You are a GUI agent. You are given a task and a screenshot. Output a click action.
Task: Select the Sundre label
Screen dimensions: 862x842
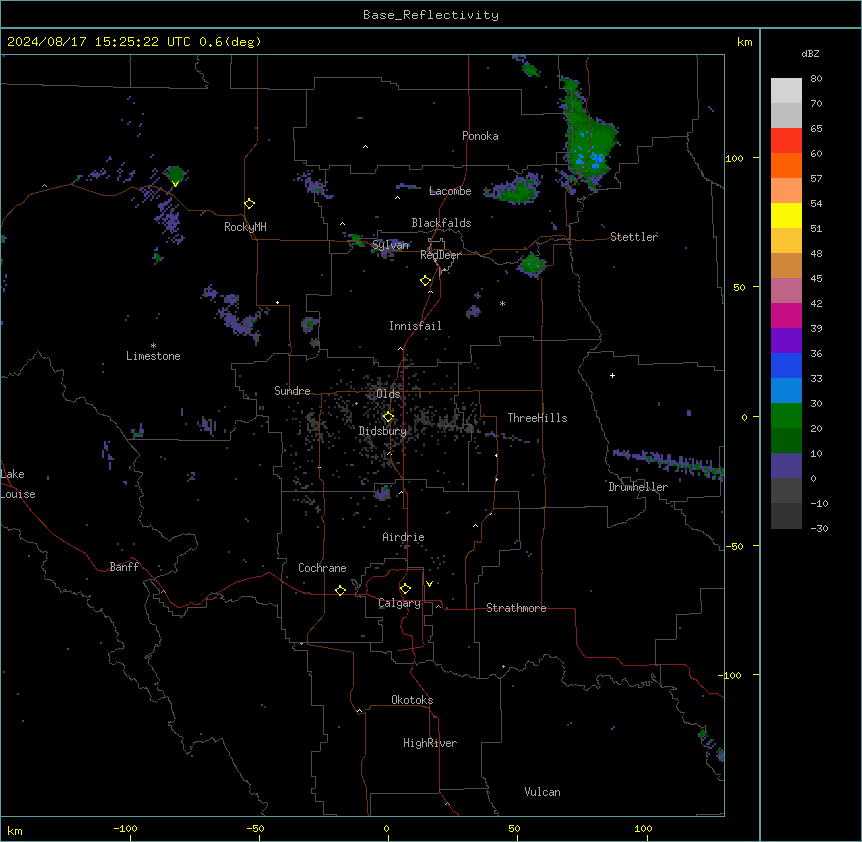pyautogui.click(x=292, y=391)
